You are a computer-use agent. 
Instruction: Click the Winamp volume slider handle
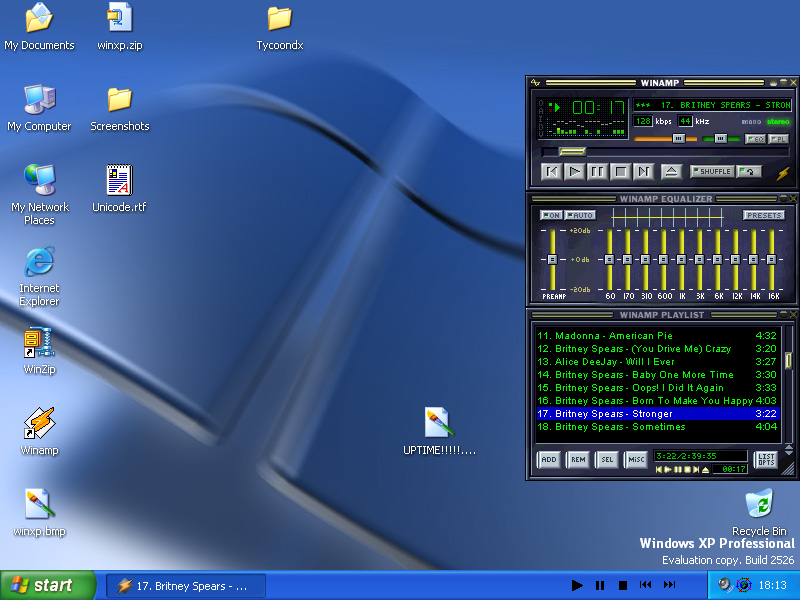click(x=678, y=139)
